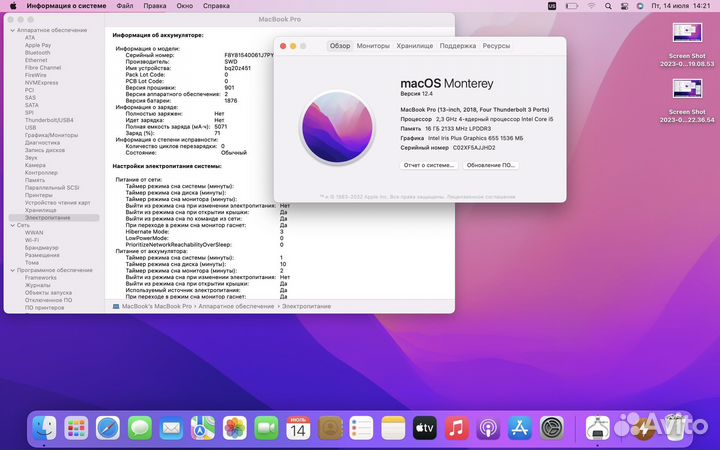Launch the Music app from the Dock
The height and width of the screenshot is (450, 720).
456,428
